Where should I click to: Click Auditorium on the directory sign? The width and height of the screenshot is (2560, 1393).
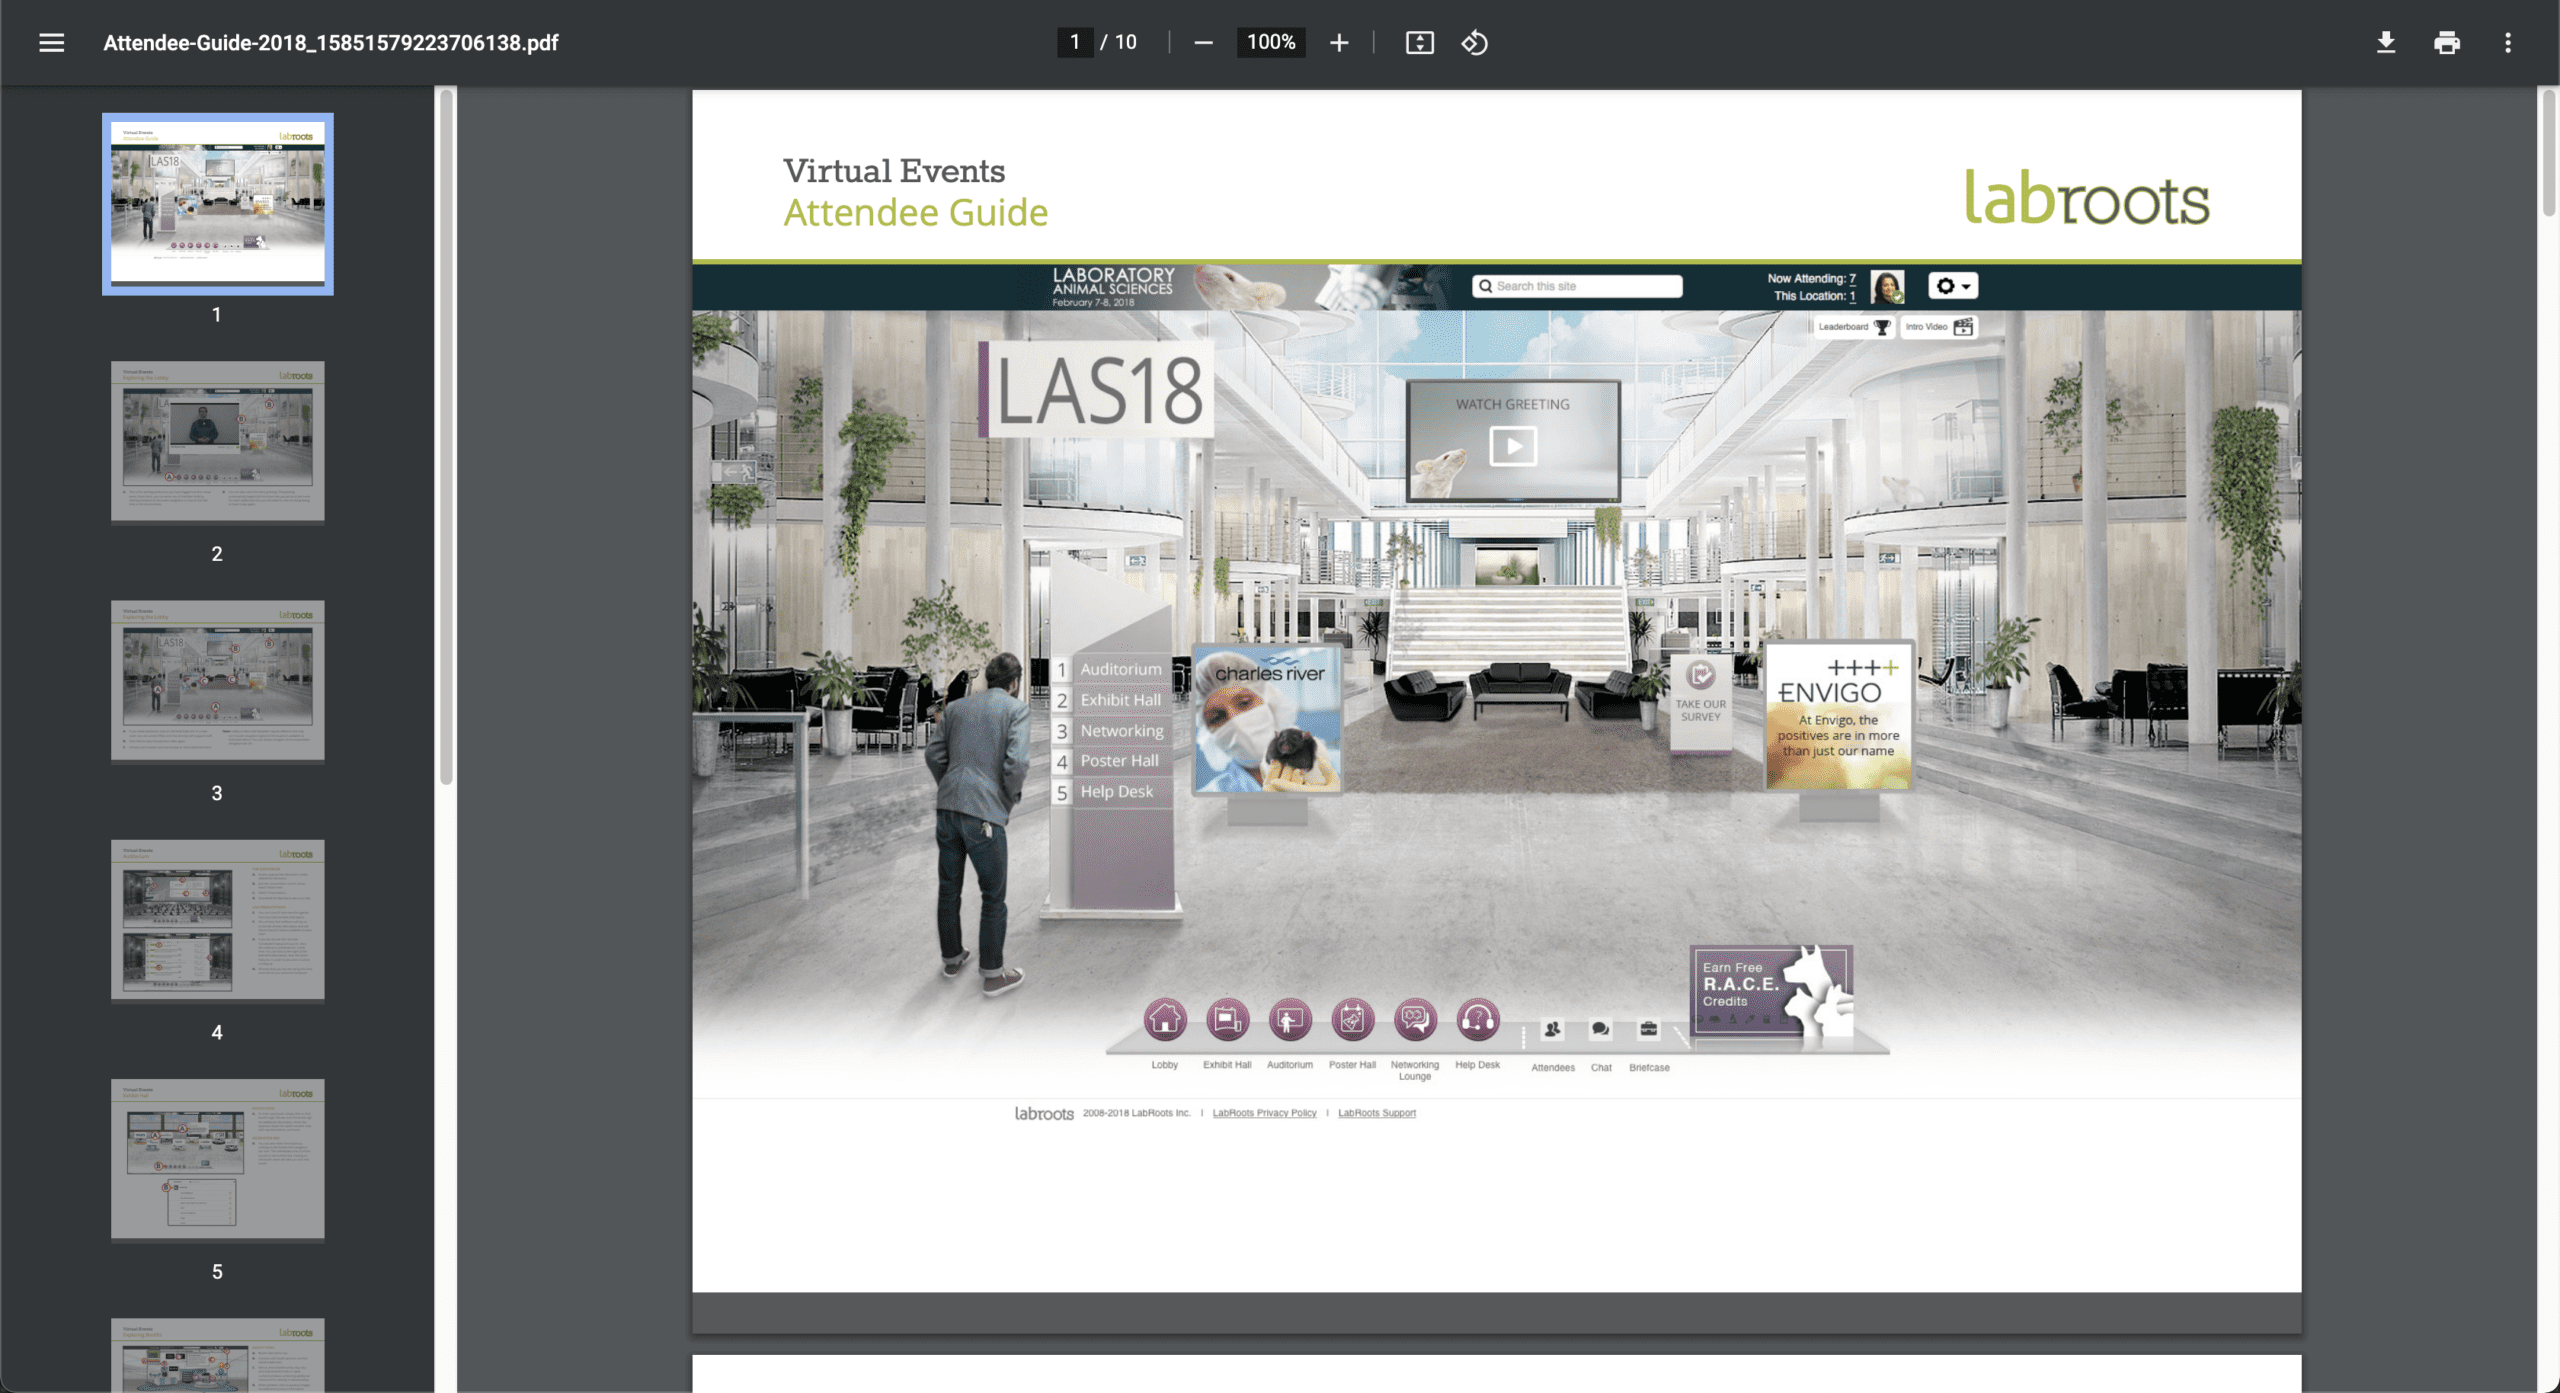pyautogui.click(x=1120, y=669)
